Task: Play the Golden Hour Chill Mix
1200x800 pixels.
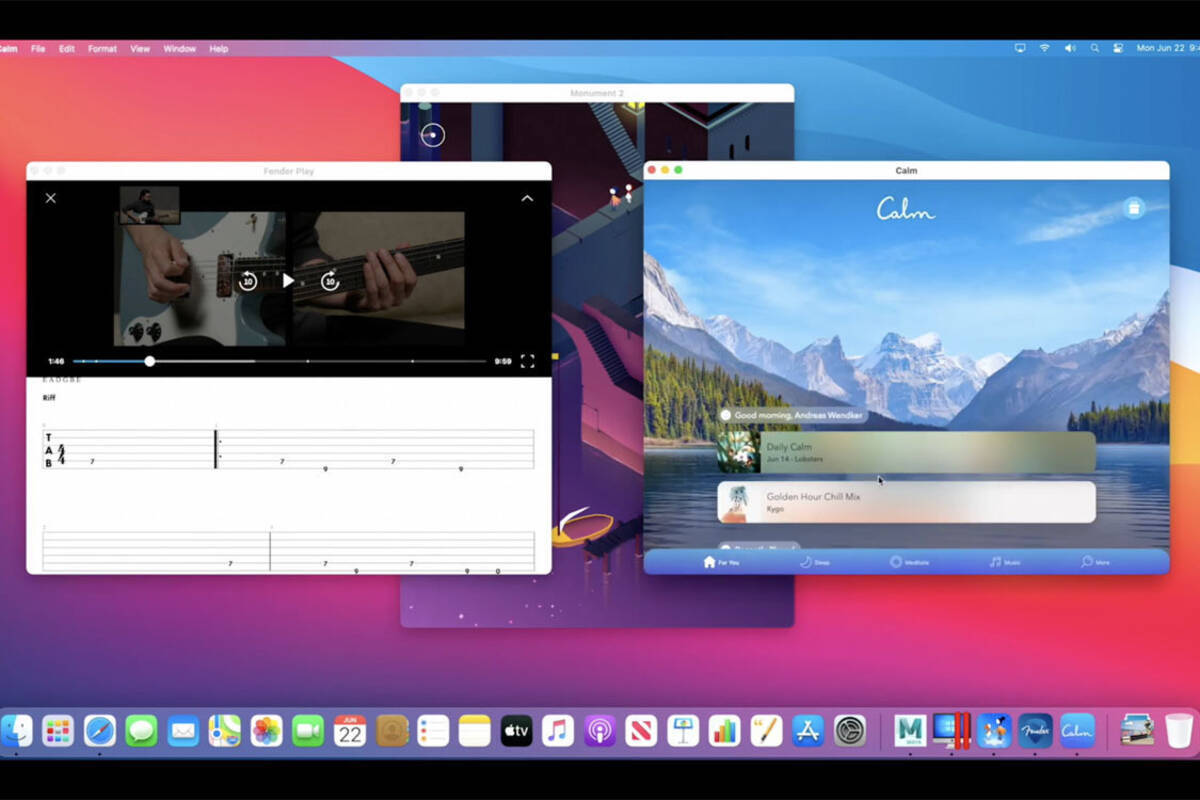Action: coord(906,502)
